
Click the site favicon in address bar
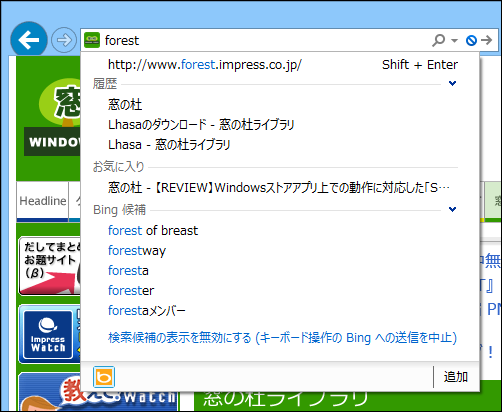92,40
